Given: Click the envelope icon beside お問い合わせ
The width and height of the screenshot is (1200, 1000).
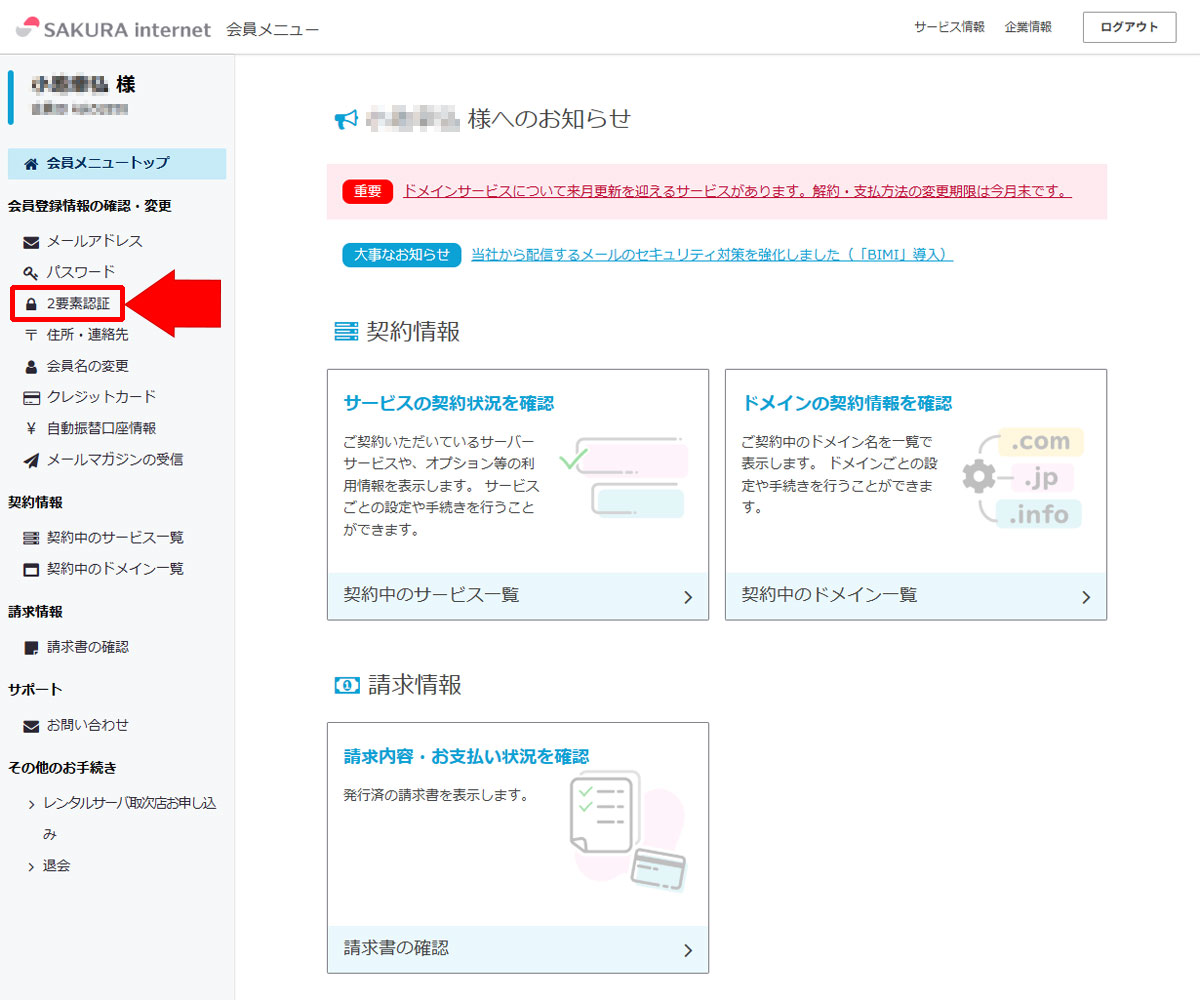Looking at the screenshot, I should pyautogui.click(x=31, y=726).
